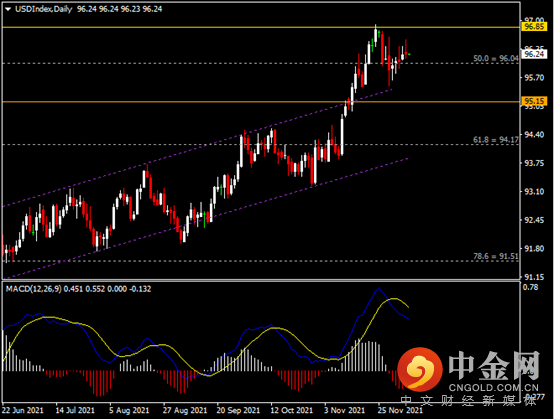Select the 78.6 = 91.51 Fibonacci label
Viewport: 554px width, 419px height.
pyautogui.click(x=496, y=256)
